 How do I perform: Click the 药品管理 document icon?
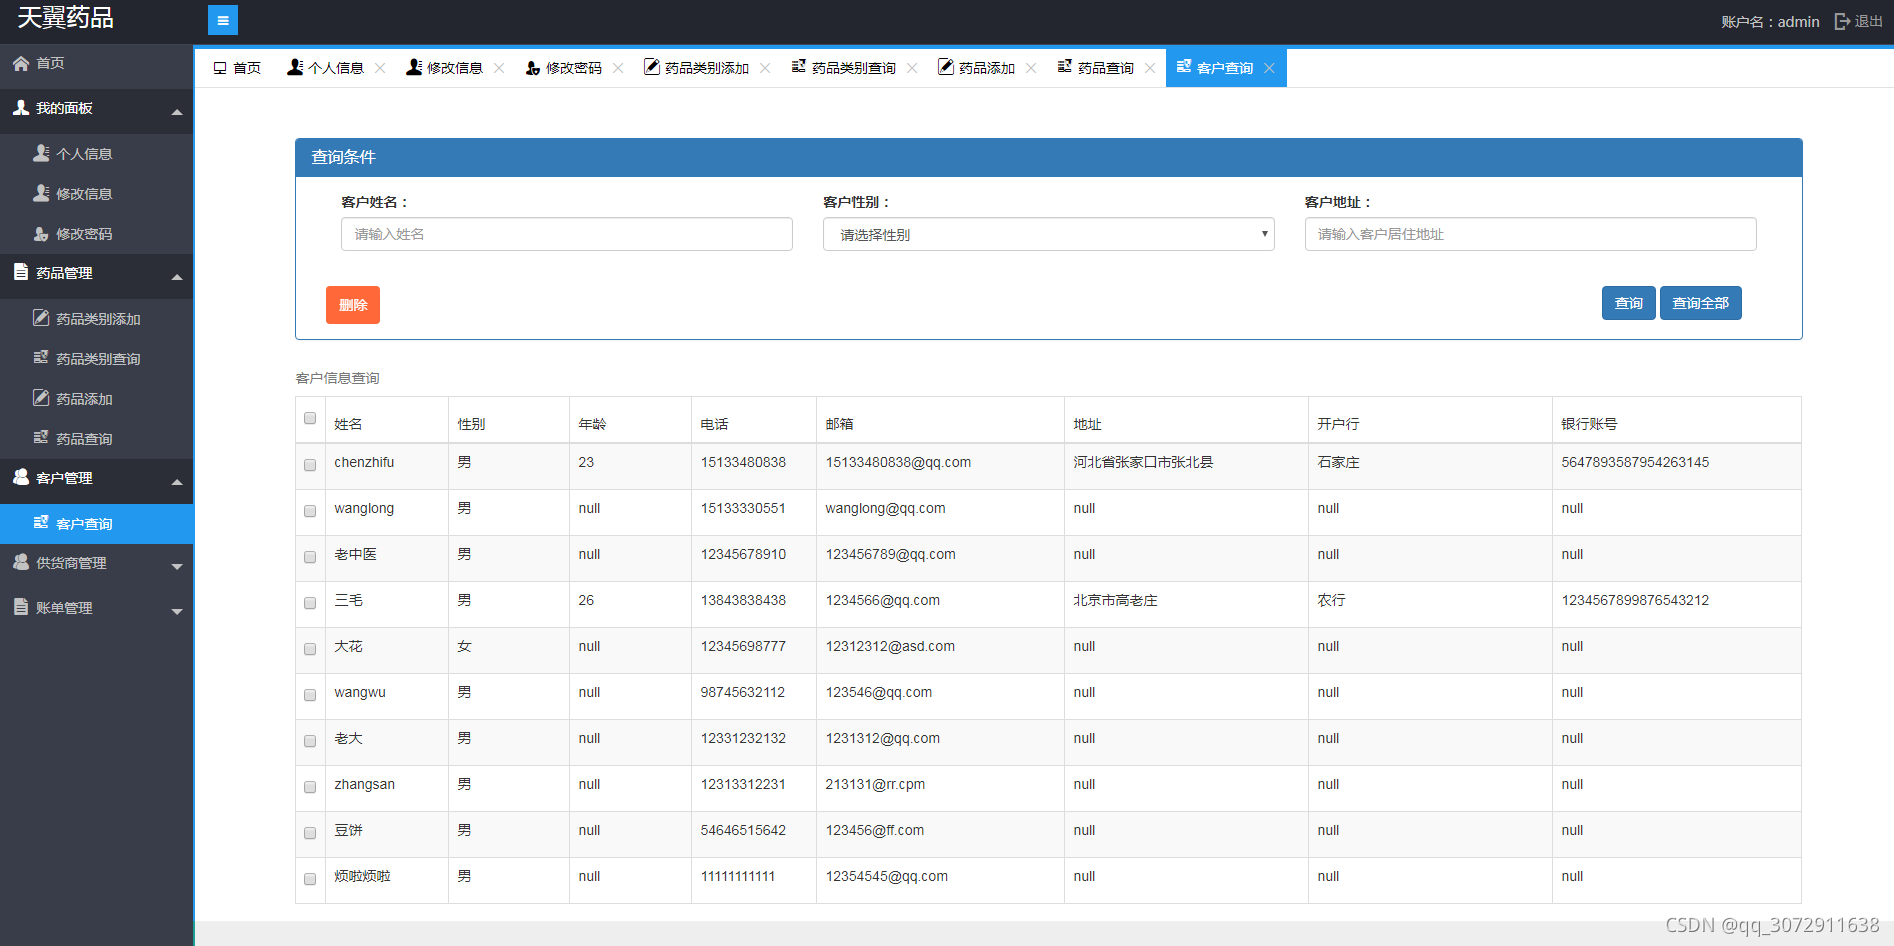pyautogui.click(x=21, y=272)
